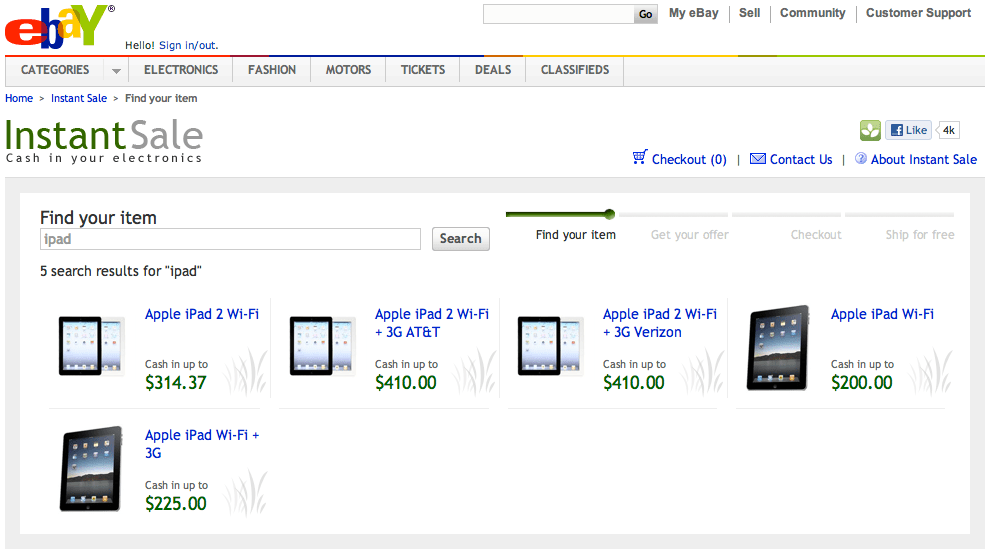Click the envelope Contact Us icon
Image resolution: width=990 pixels, height=553 pixels.
[758, 158]
